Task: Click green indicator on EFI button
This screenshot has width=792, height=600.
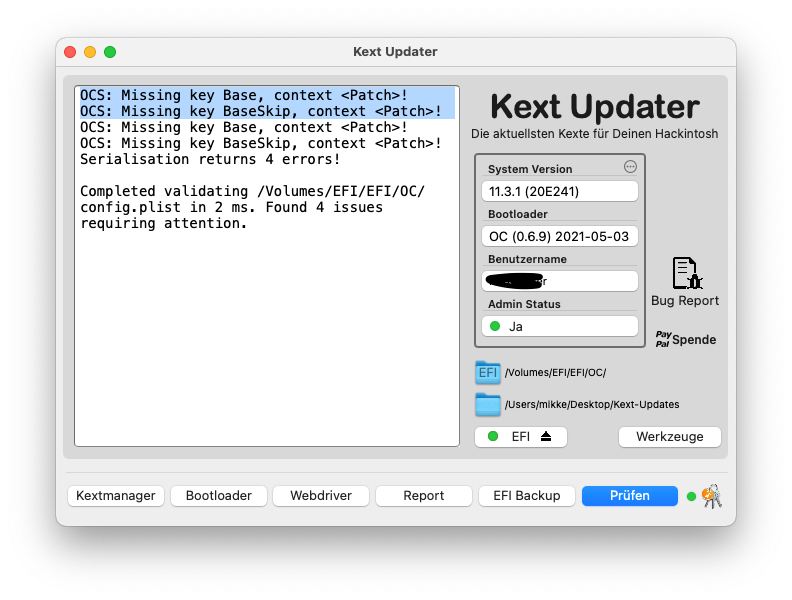Action: [x=493, y=436]
